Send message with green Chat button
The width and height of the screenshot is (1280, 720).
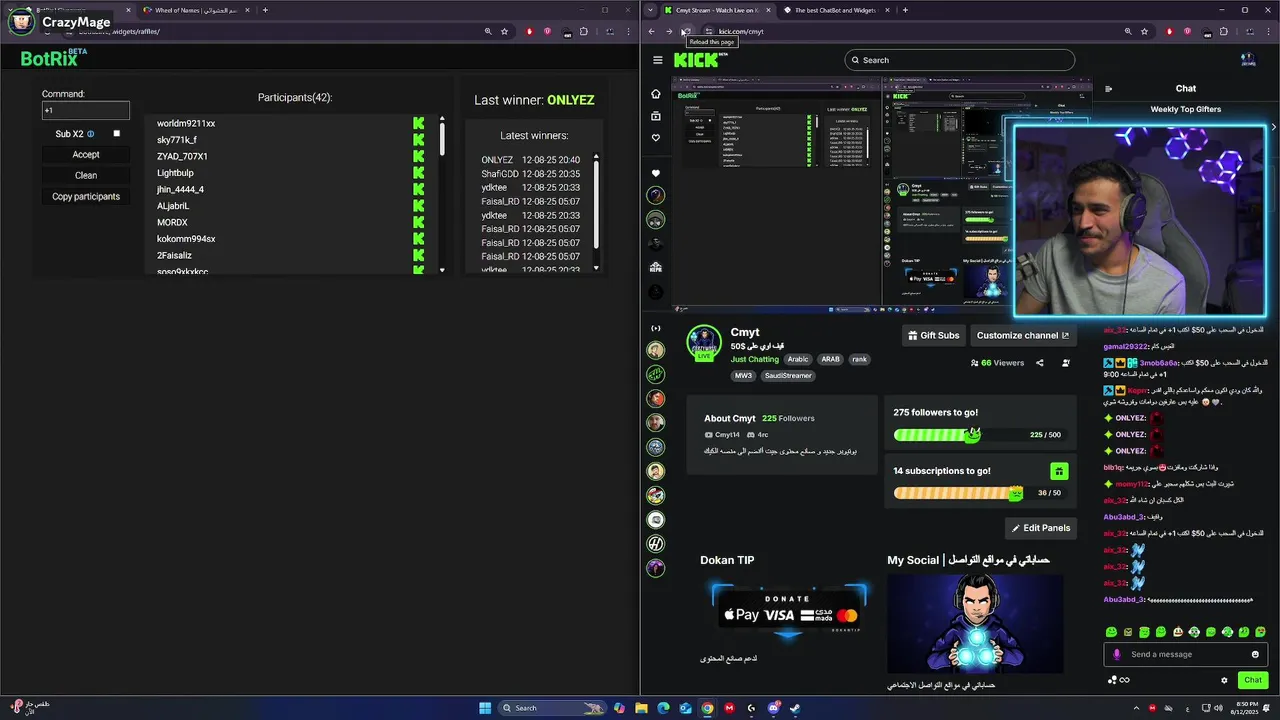[x=1252, y=680]
